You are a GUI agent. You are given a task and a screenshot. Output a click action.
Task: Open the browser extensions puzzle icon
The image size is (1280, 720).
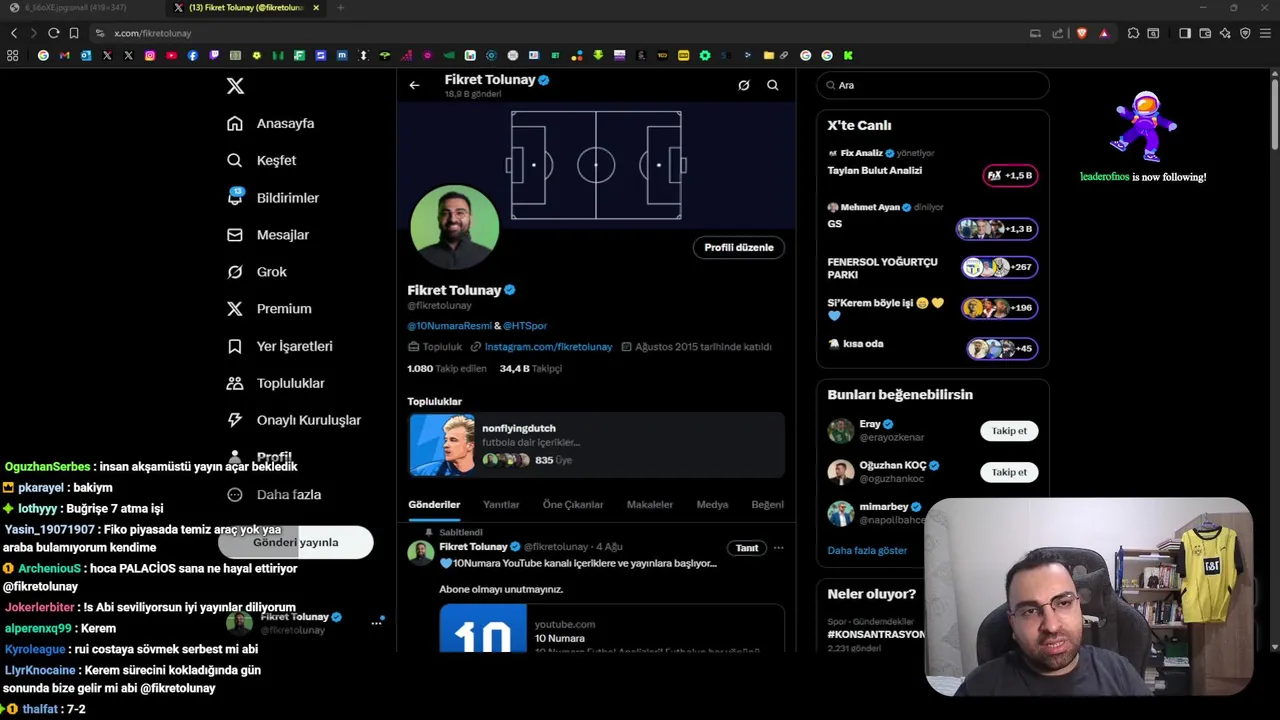click(1133, 33)
